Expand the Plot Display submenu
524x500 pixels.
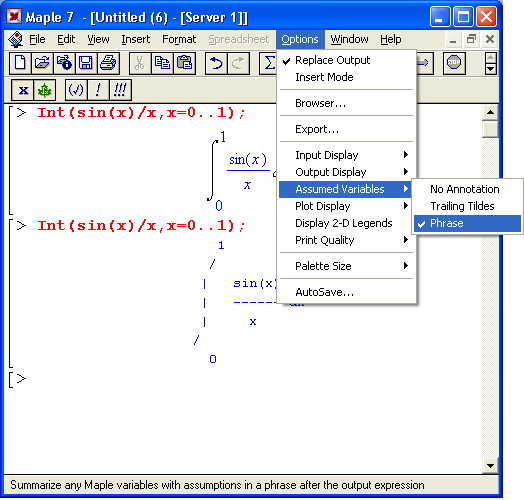(x=346, y=206)
